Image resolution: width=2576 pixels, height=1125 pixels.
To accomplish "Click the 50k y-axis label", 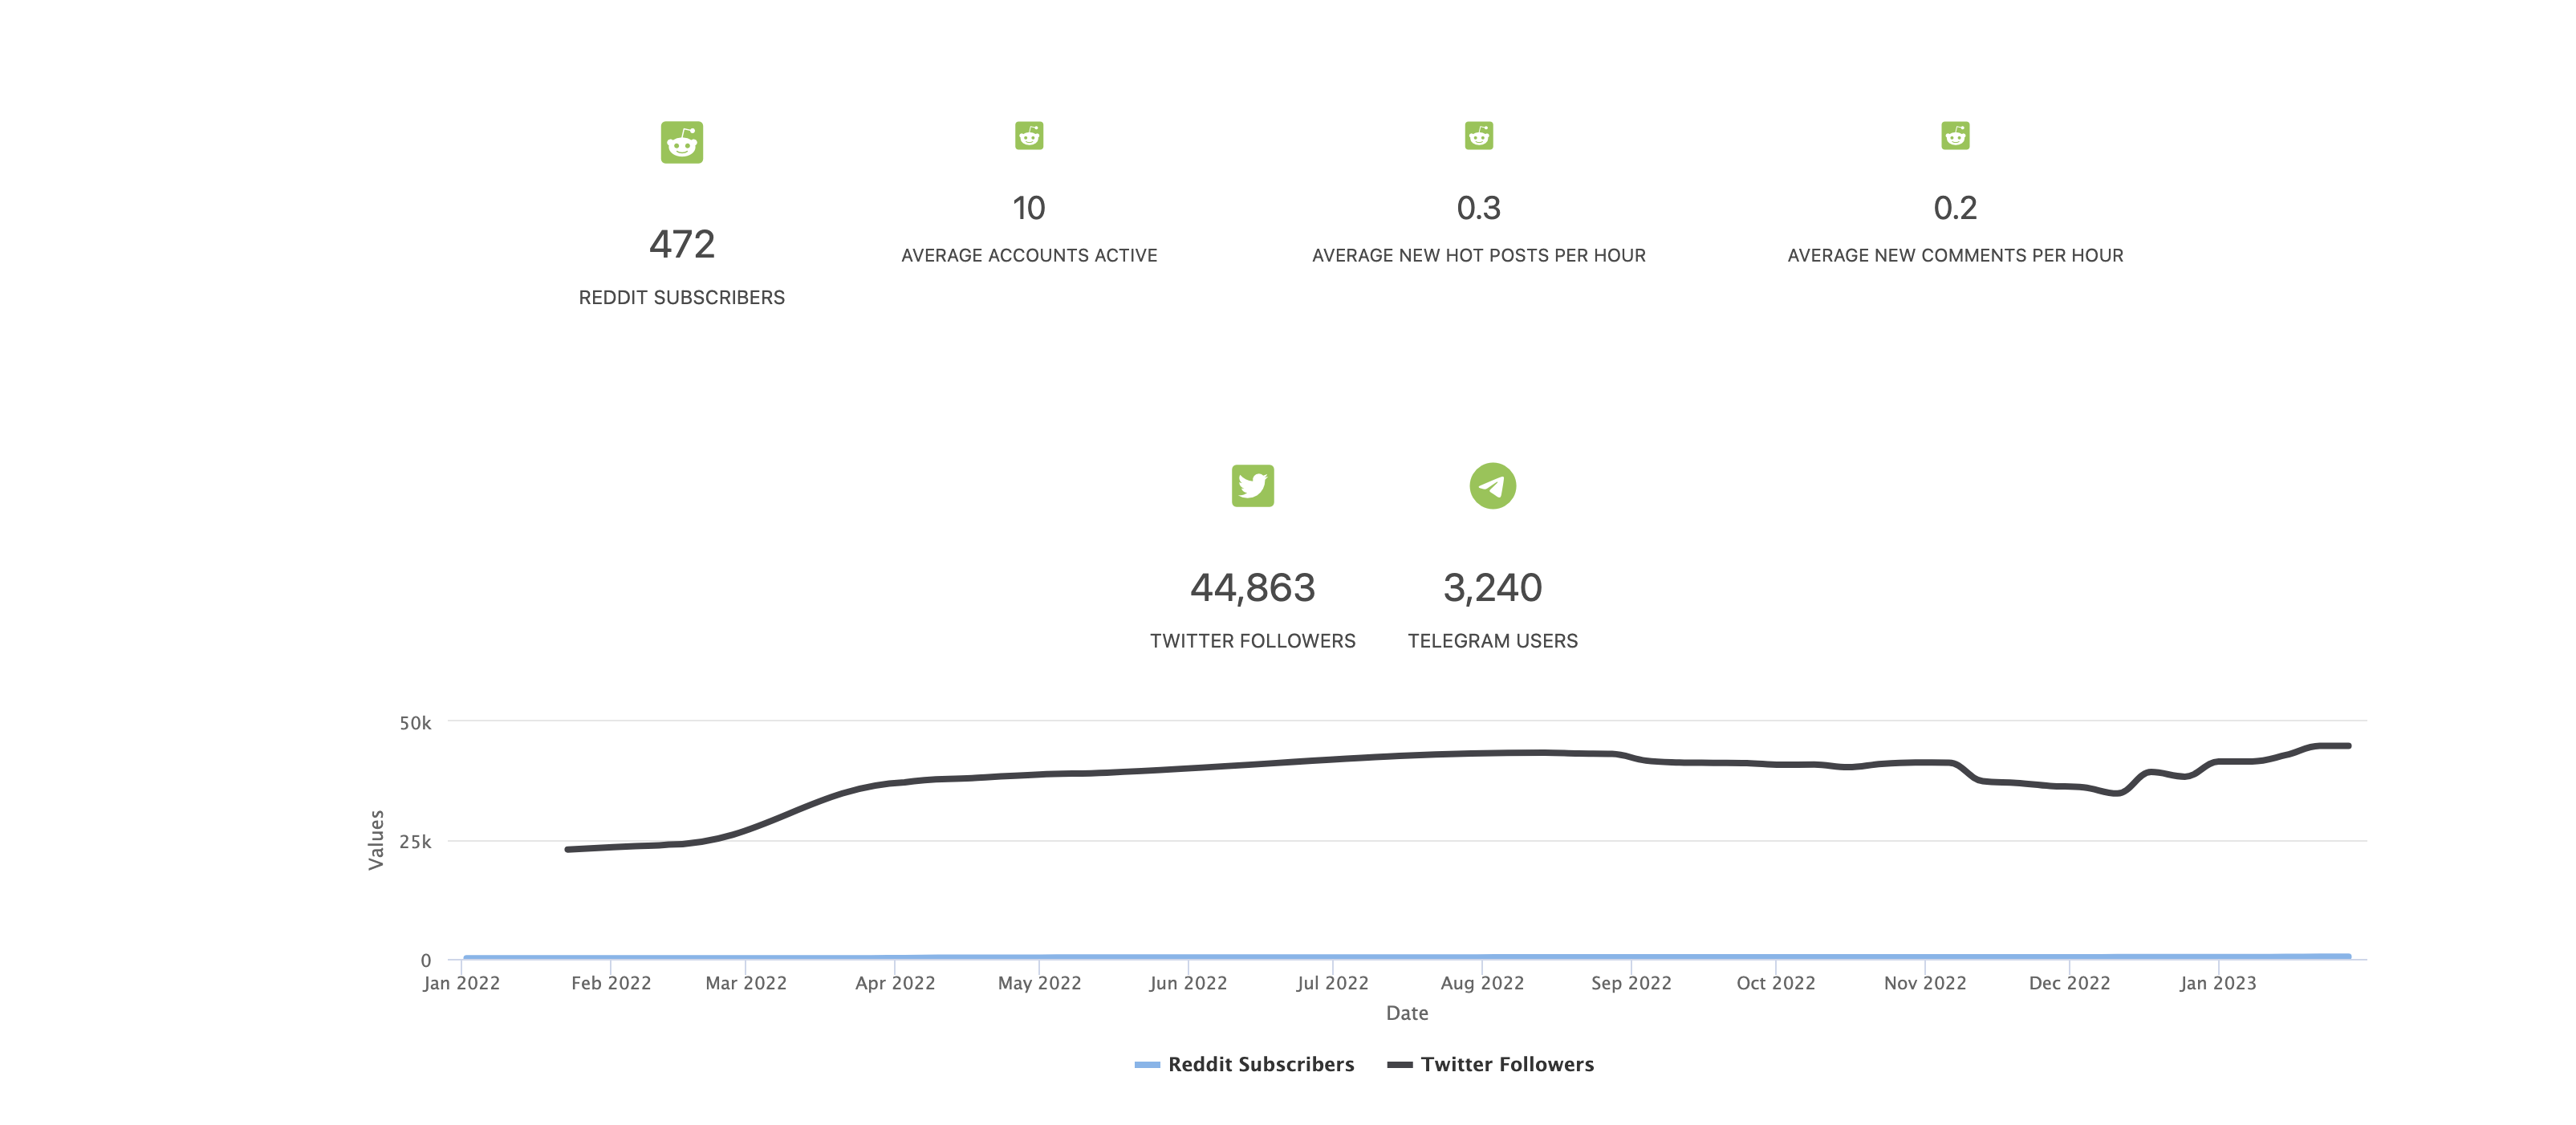I will point(415,723).
